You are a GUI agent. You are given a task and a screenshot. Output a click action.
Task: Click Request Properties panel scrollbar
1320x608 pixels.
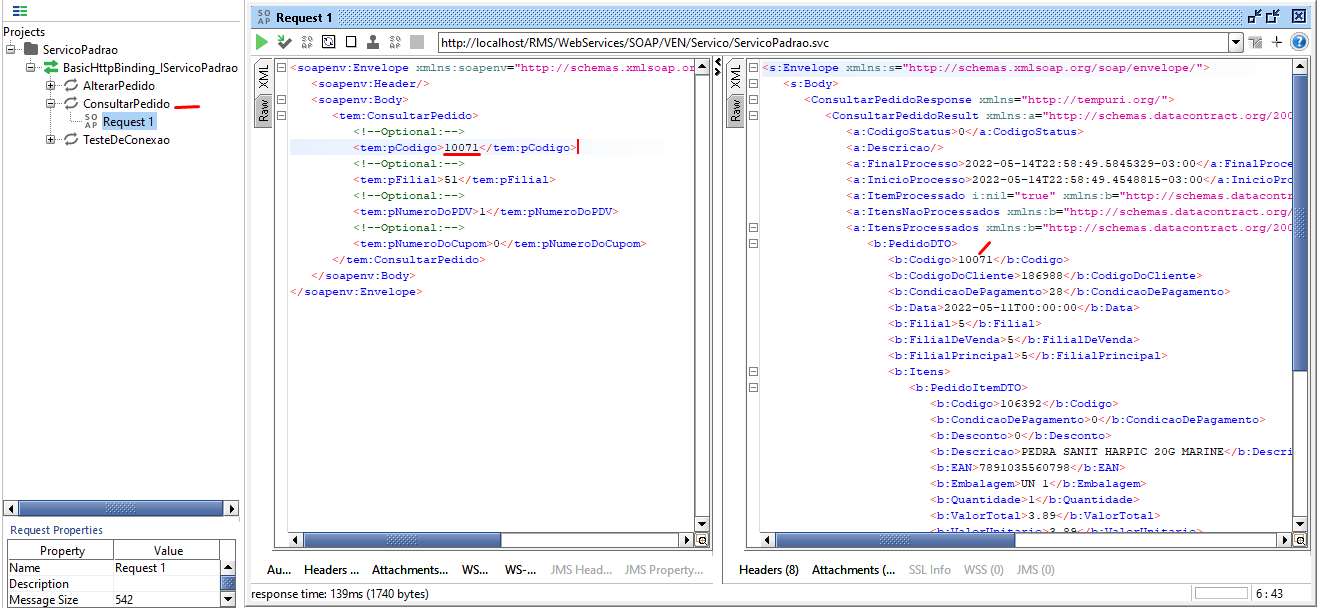tap(228, 583)
